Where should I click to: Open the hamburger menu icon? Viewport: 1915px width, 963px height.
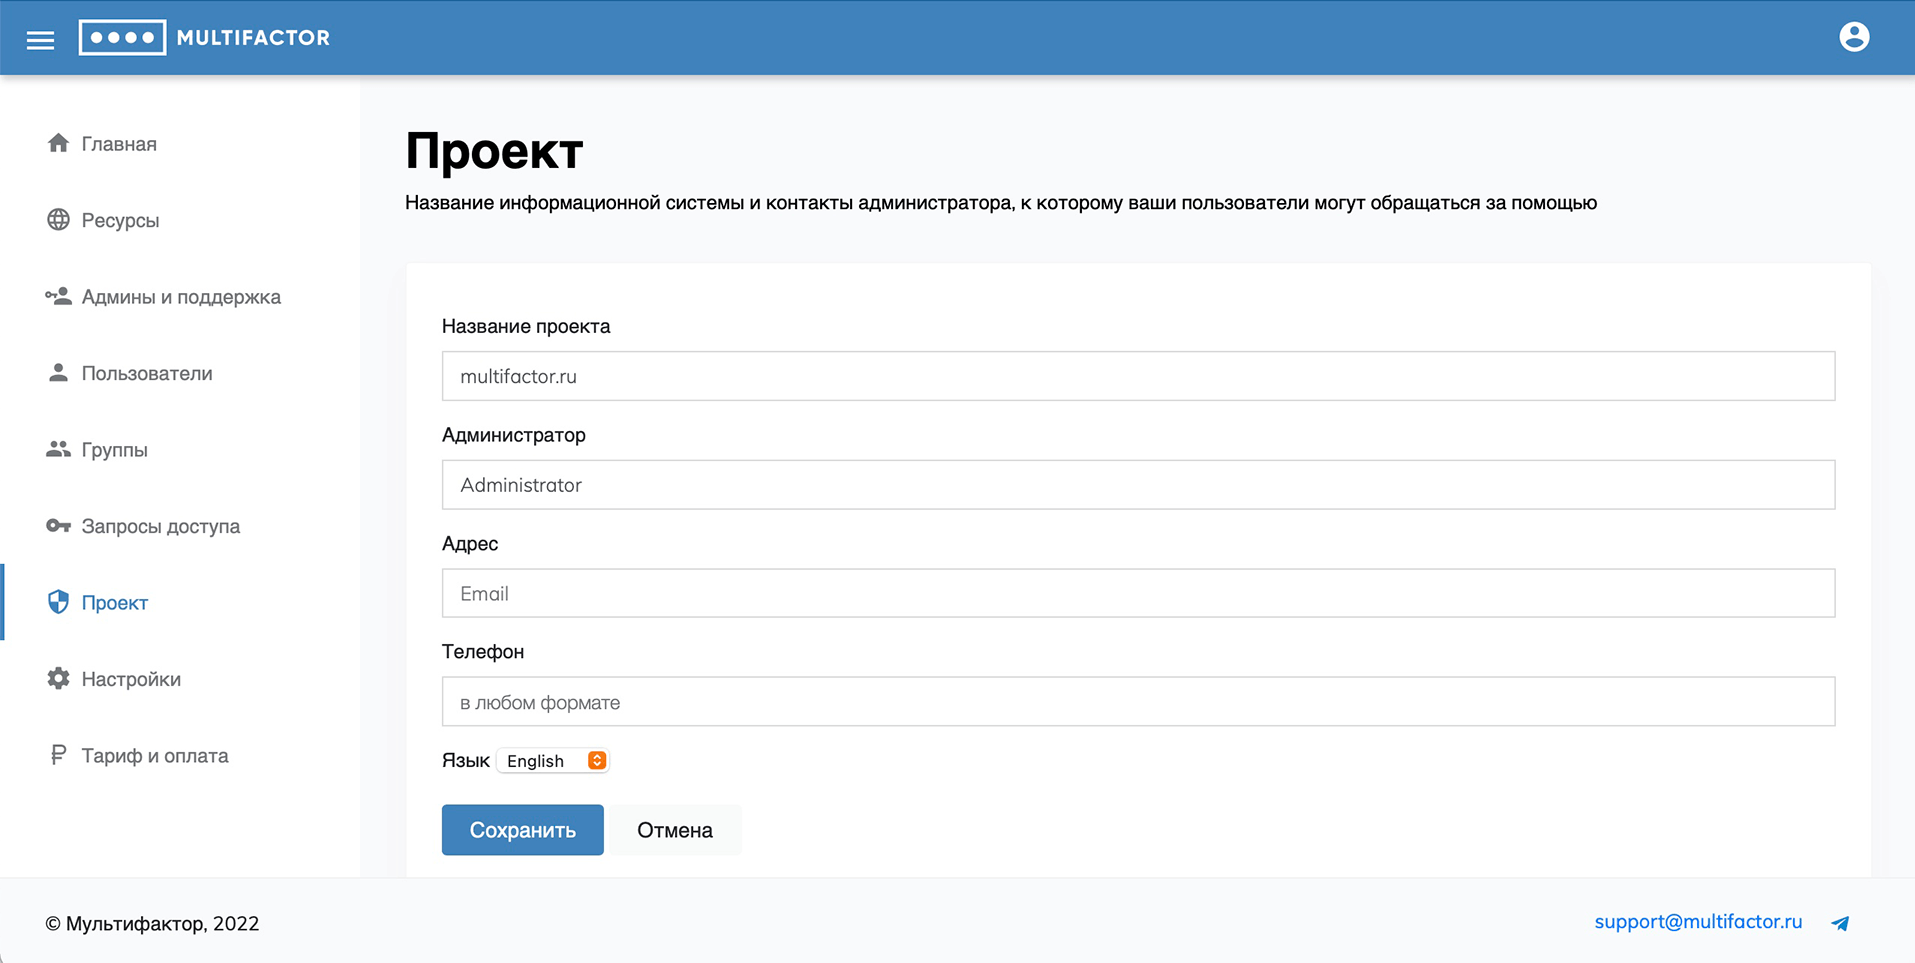point(40,39)
